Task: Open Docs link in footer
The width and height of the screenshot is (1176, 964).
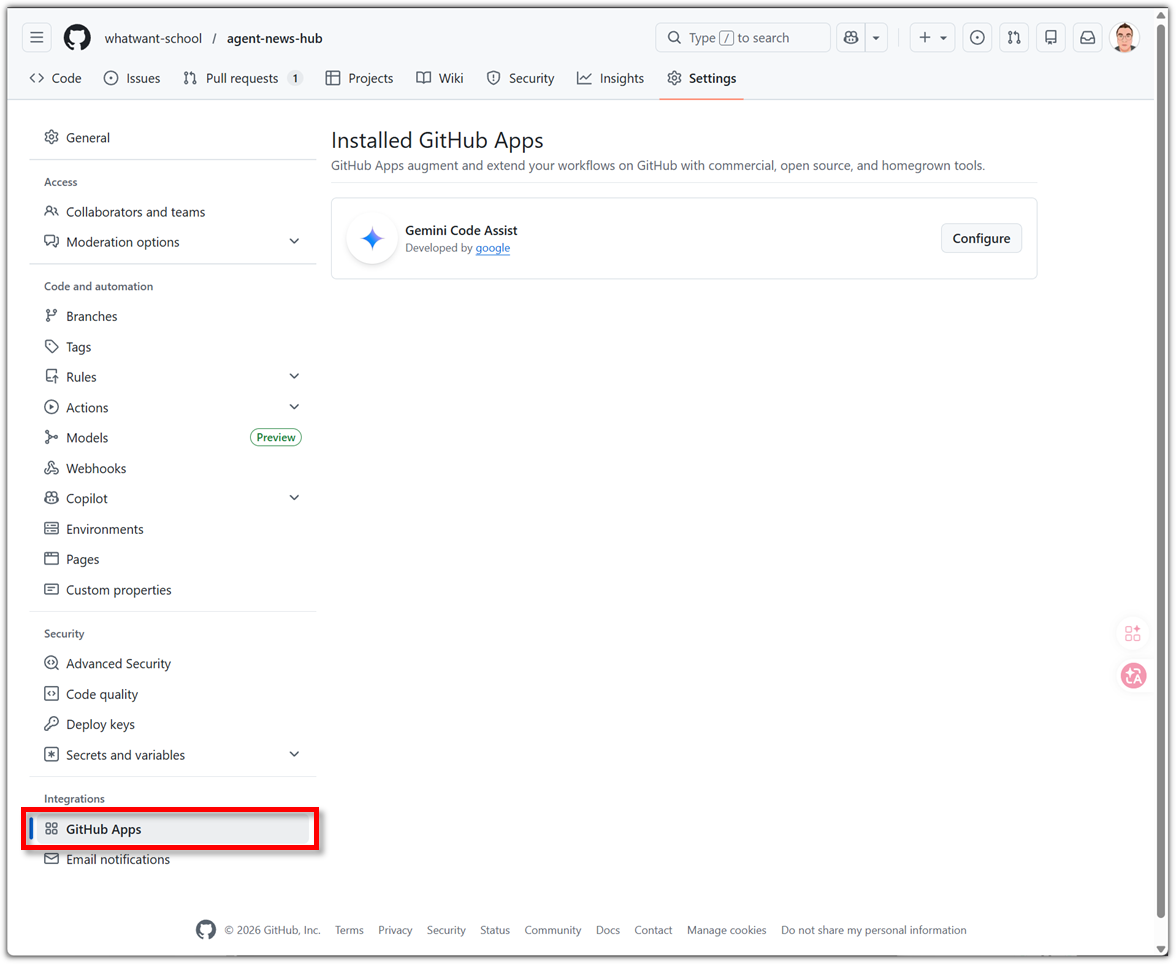Action: click(x=608, y=930)
